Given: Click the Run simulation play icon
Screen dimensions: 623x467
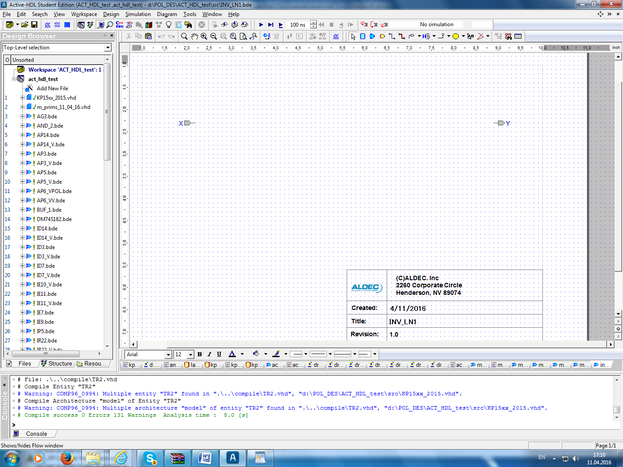Looking at the screenshot, I should click(260, 24).
